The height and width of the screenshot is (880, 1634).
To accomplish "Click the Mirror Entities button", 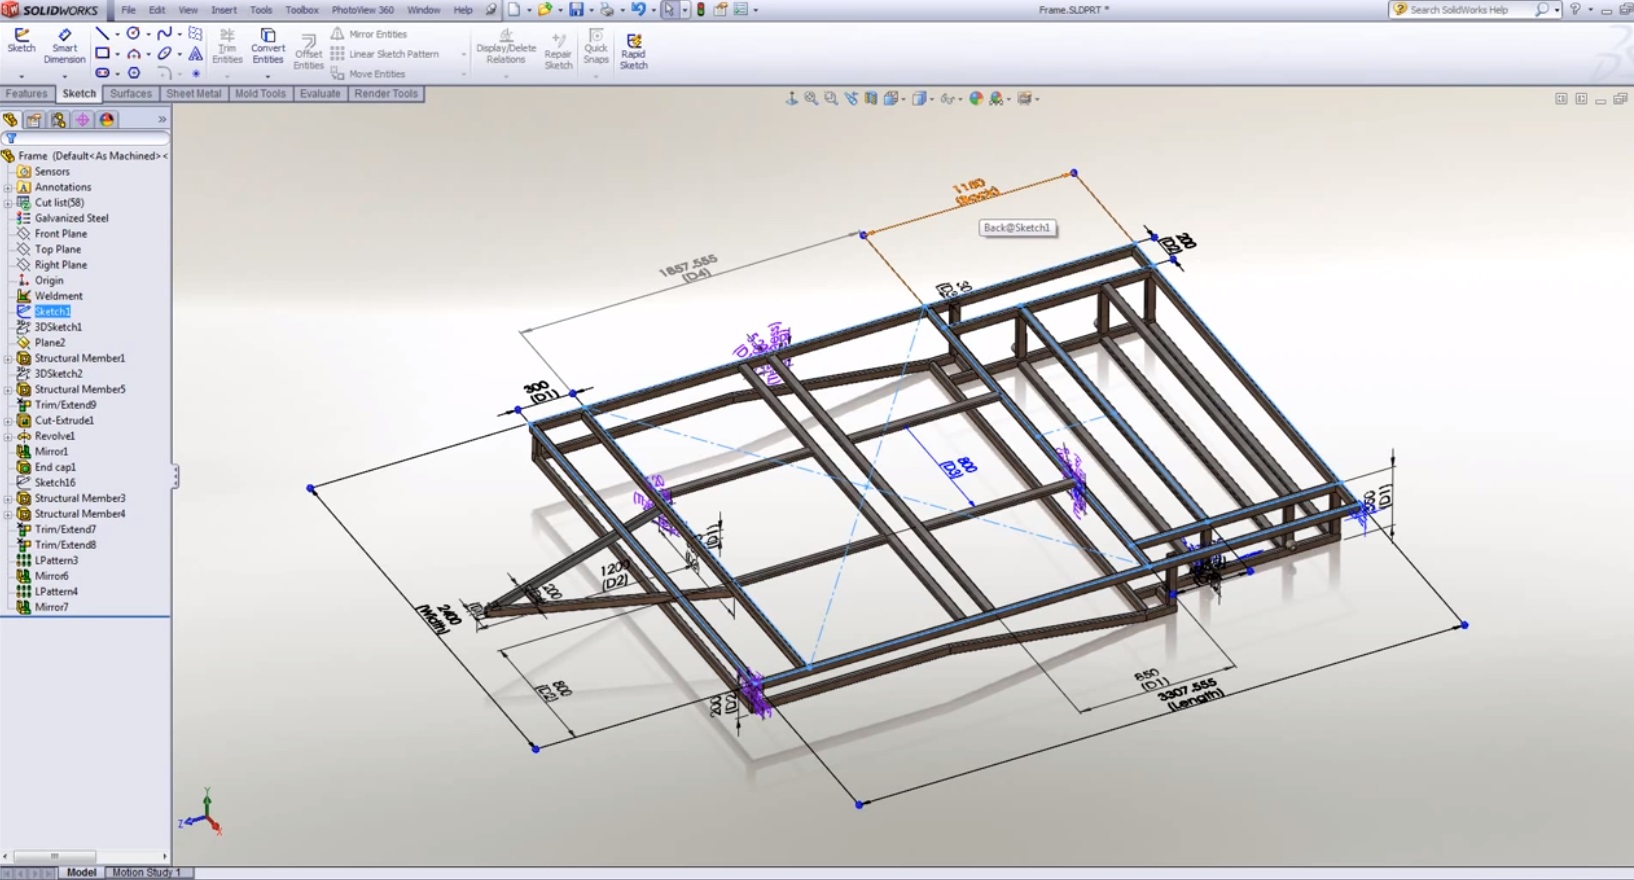I will 370,34.
